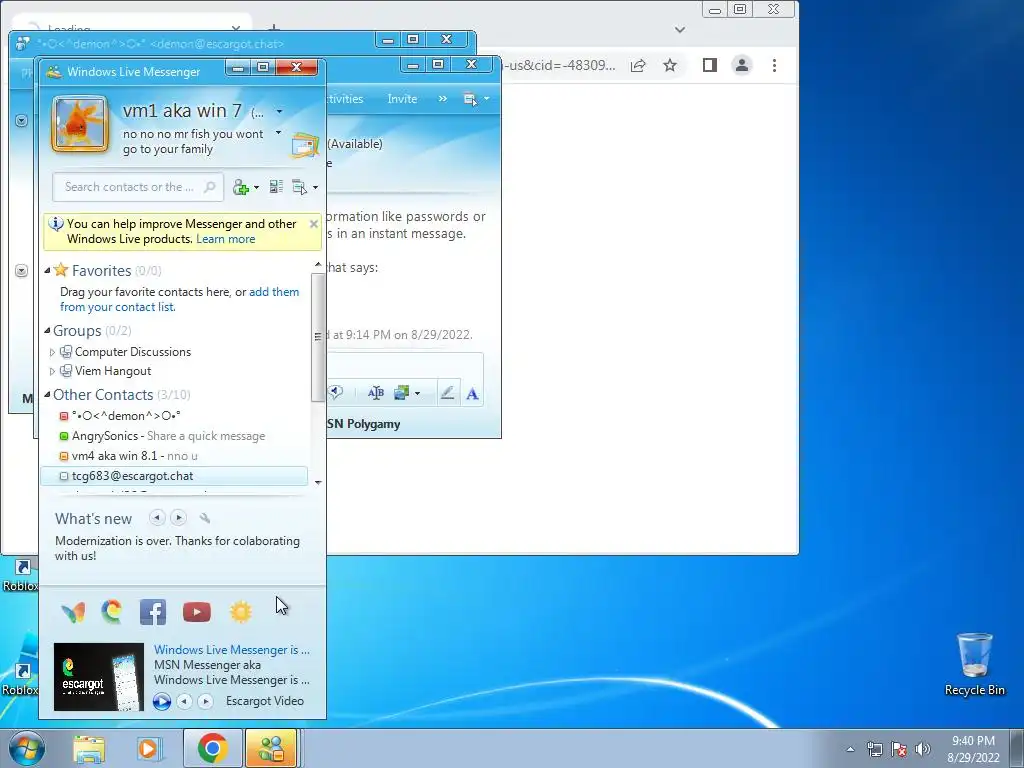Open the Facebook icon
The width and height of the screenshot is (1024, 768).
(x=153, y=613)
